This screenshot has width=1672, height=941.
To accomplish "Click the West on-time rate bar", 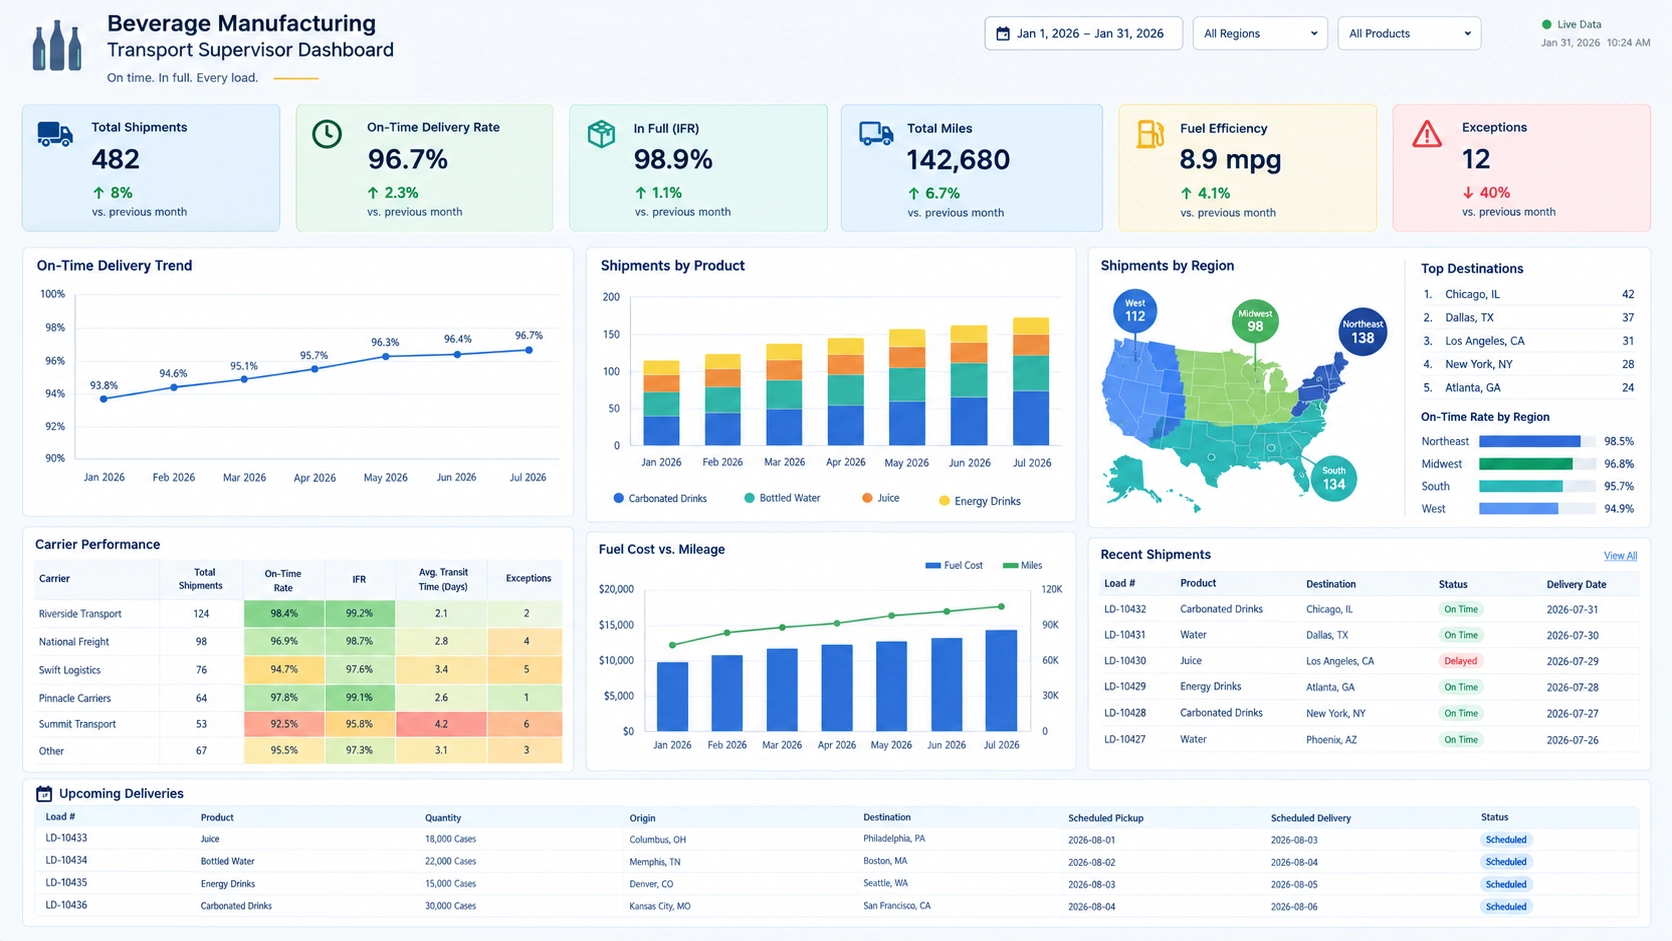I will click(1518, 509).
